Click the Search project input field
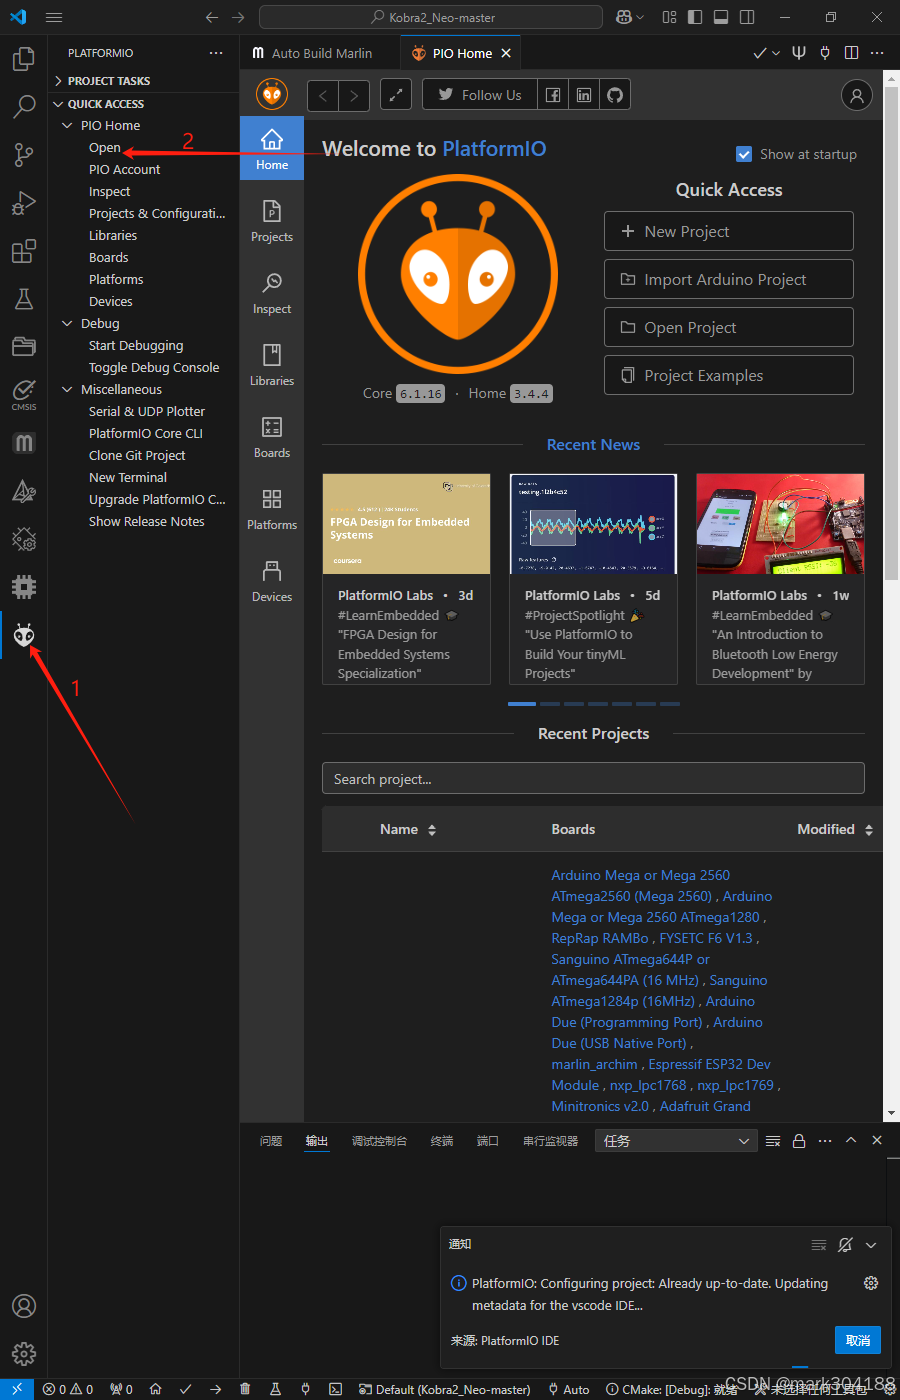This screenshot has width=900, height=1400. tap(593, 779)
